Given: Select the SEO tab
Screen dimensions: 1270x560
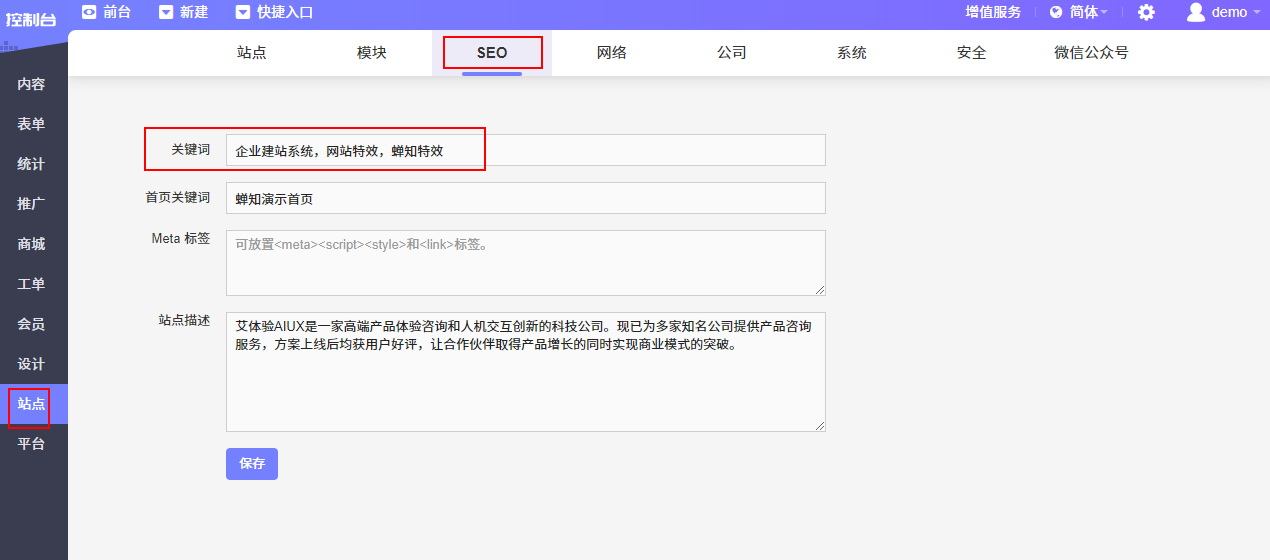Looking at the screenshot, I should tap(492, 53).
